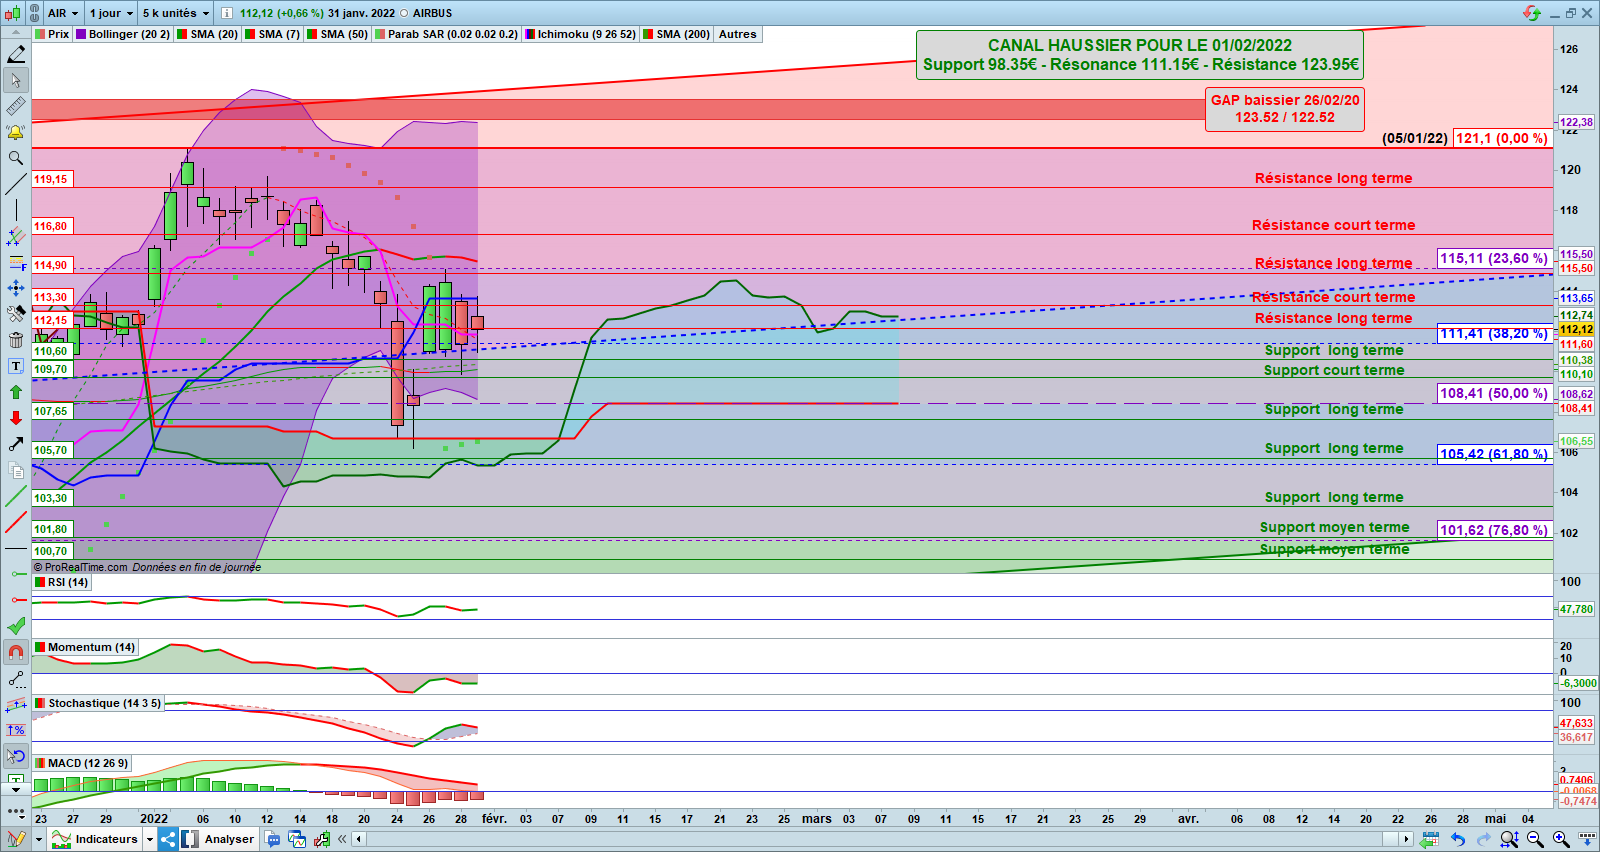
Task: Delete objects with the trash icon
Action: coord(16,340)
